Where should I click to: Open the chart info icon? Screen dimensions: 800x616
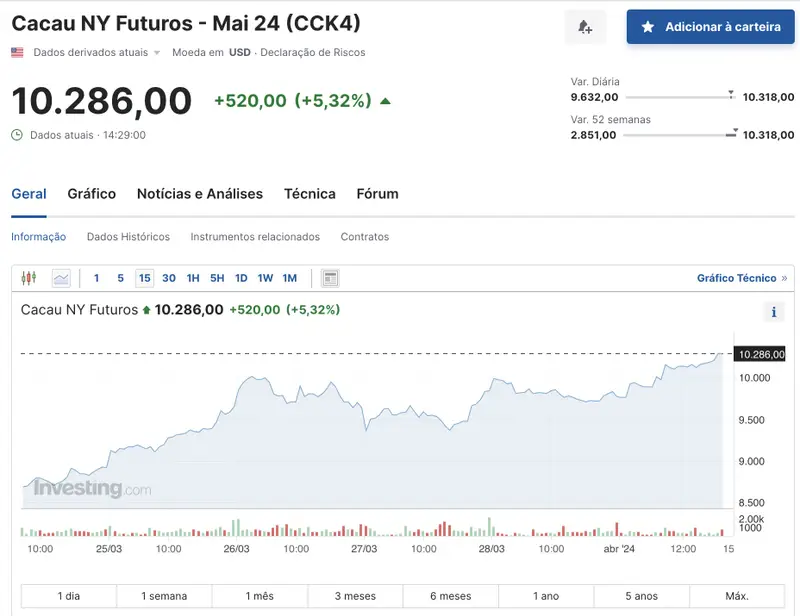[774, 312]
